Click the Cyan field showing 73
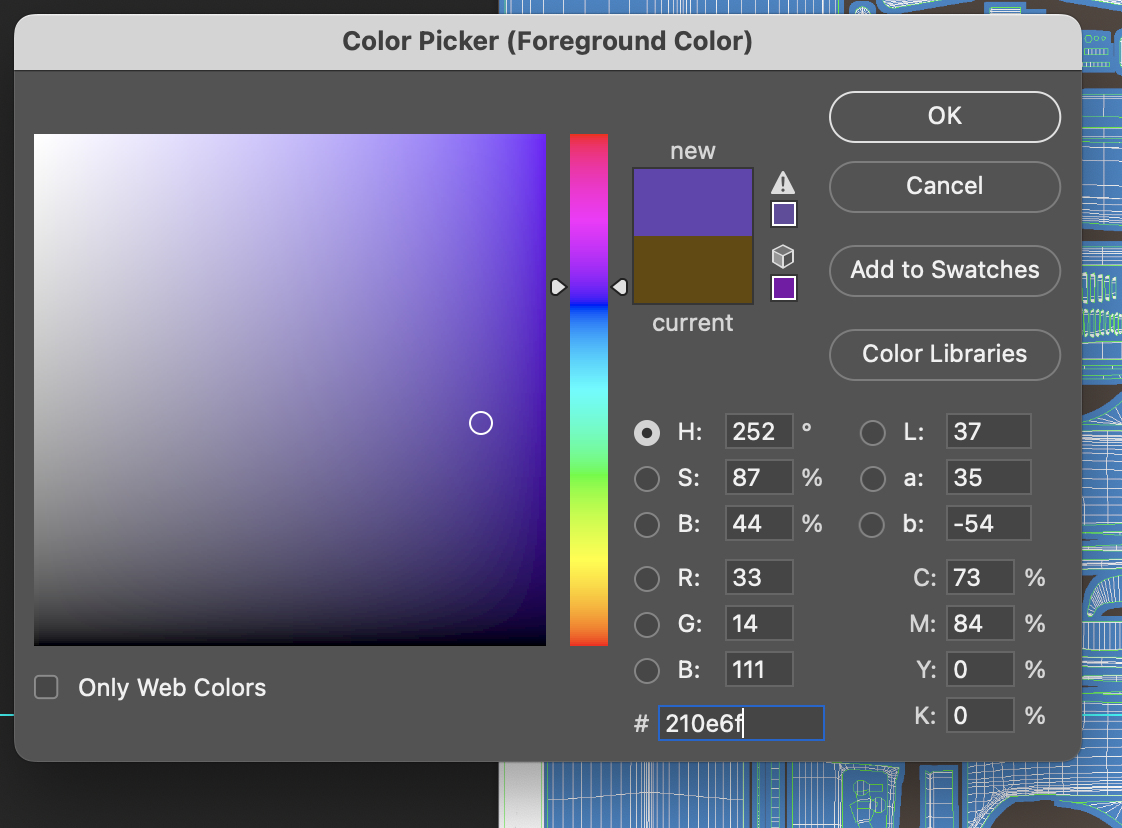 coord(980,577)
